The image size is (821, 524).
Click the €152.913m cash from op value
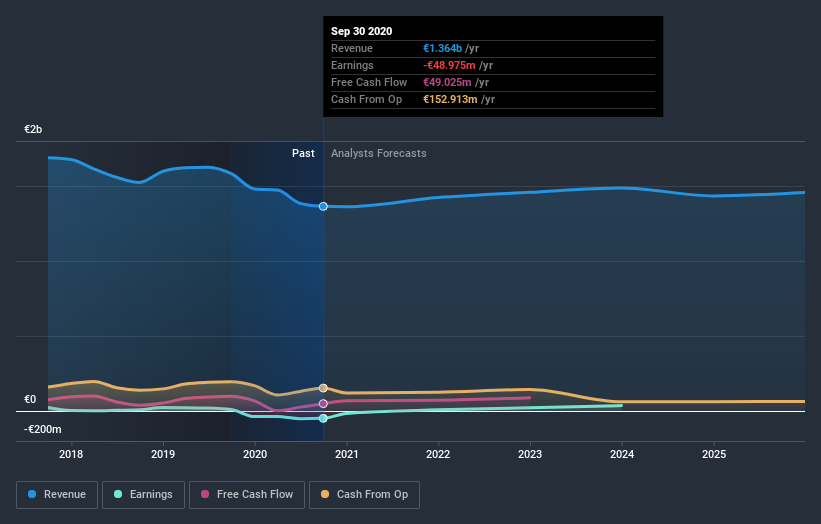(x=450, y=99)
